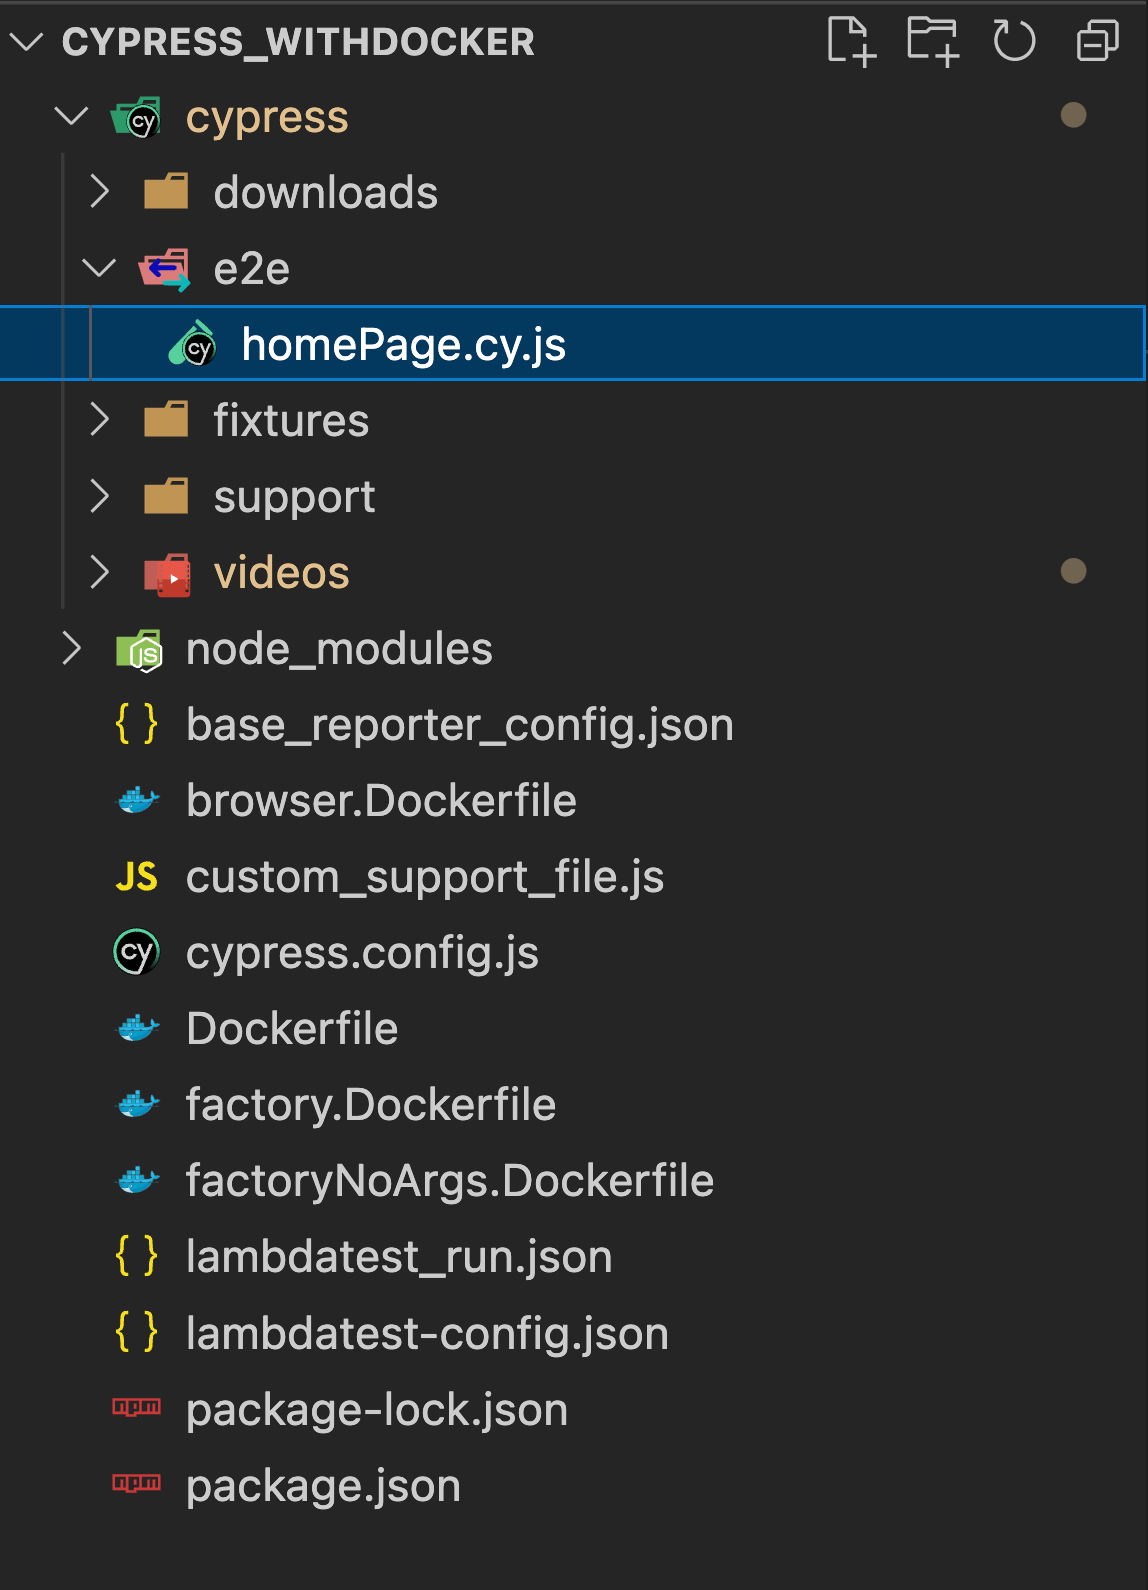Open package-lock.json file
1148x1590 pixels.
tap(377, 1410)
